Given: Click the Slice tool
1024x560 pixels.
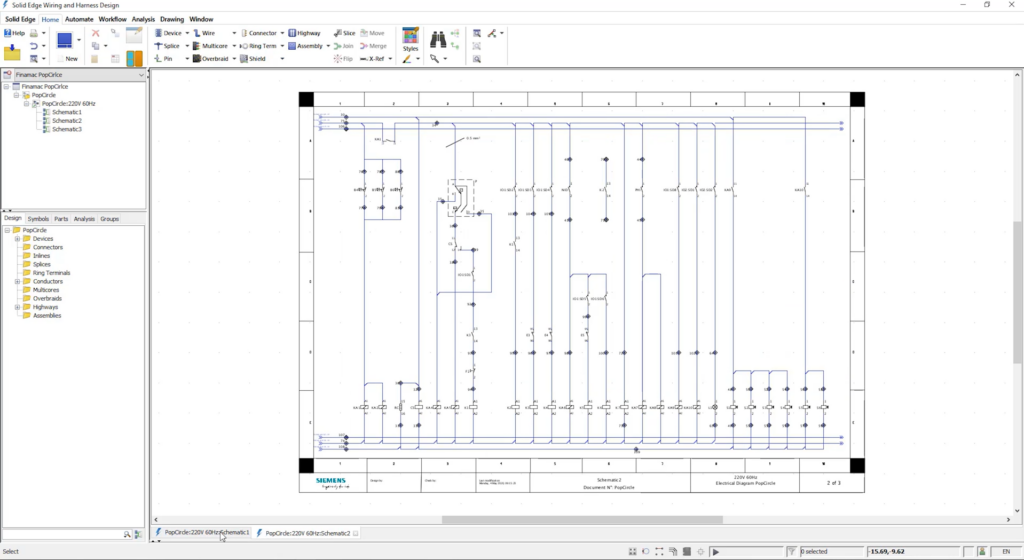Looking at the screenshot, I should click(x=344, y=33).
